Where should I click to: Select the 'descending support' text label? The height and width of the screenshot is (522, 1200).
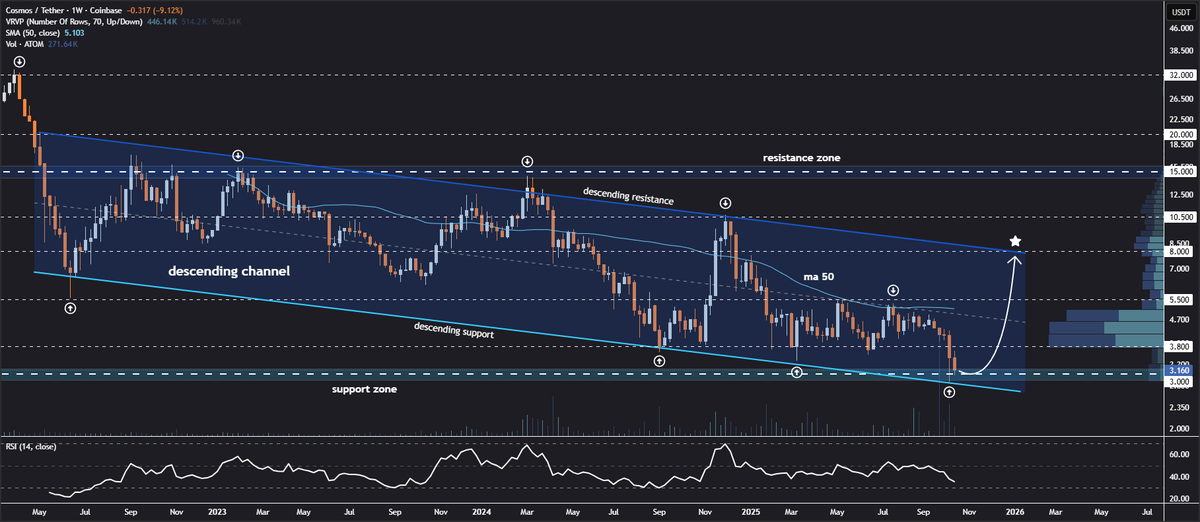tap(455, 329)
